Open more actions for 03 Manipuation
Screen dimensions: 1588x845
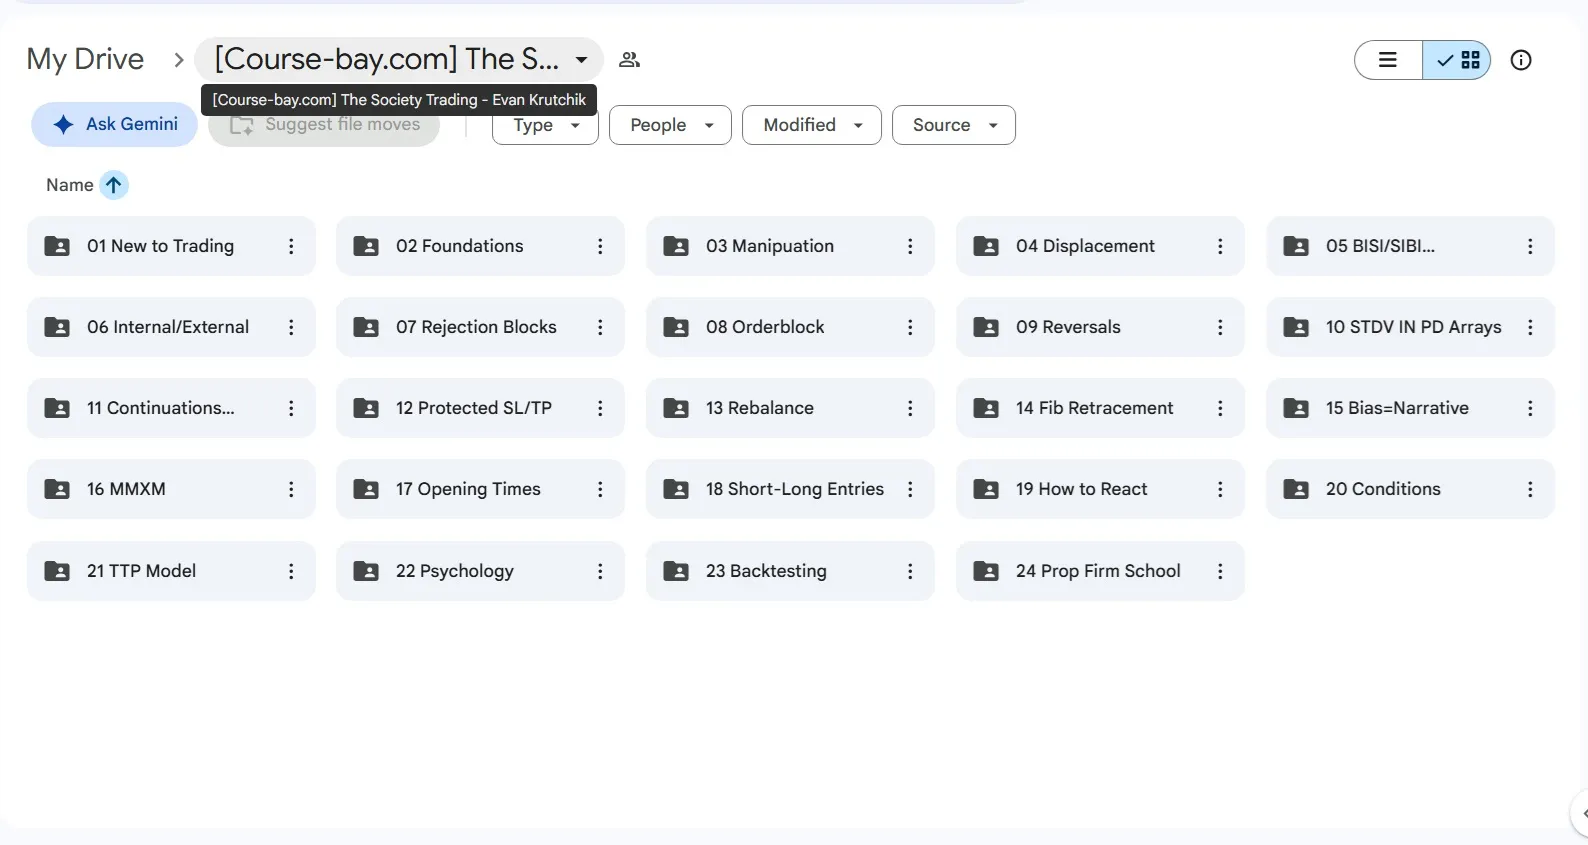click(910, 246)
